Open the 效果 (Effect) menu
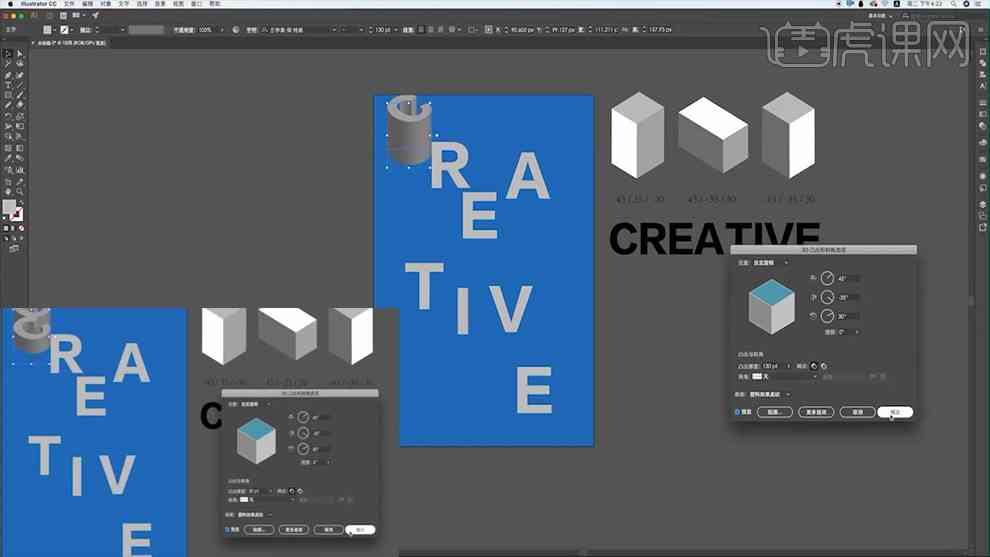 click(x=160, y=4)
